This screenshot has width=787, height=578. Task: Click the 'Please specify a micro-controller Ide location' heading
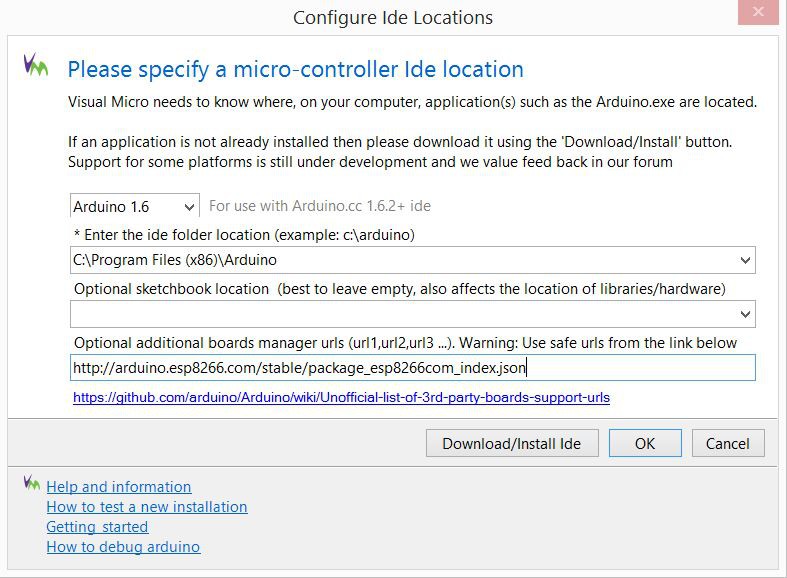coord(296,69)
